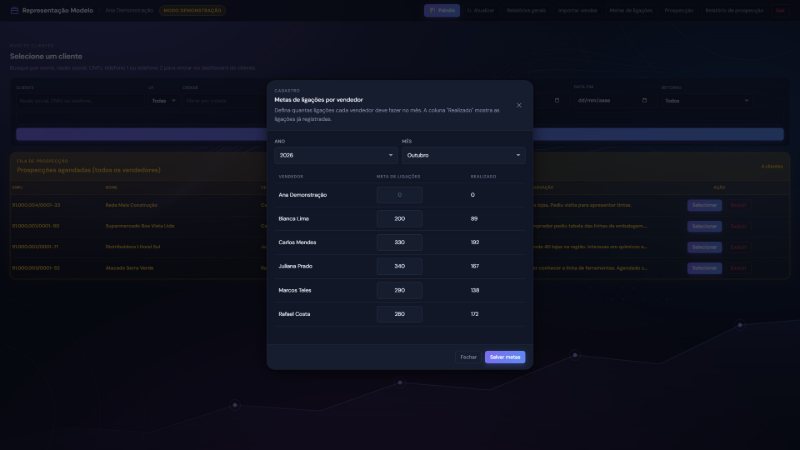Open Metas de ligações in the top navigation
The image size is (800, 450).
click(631, 10)
